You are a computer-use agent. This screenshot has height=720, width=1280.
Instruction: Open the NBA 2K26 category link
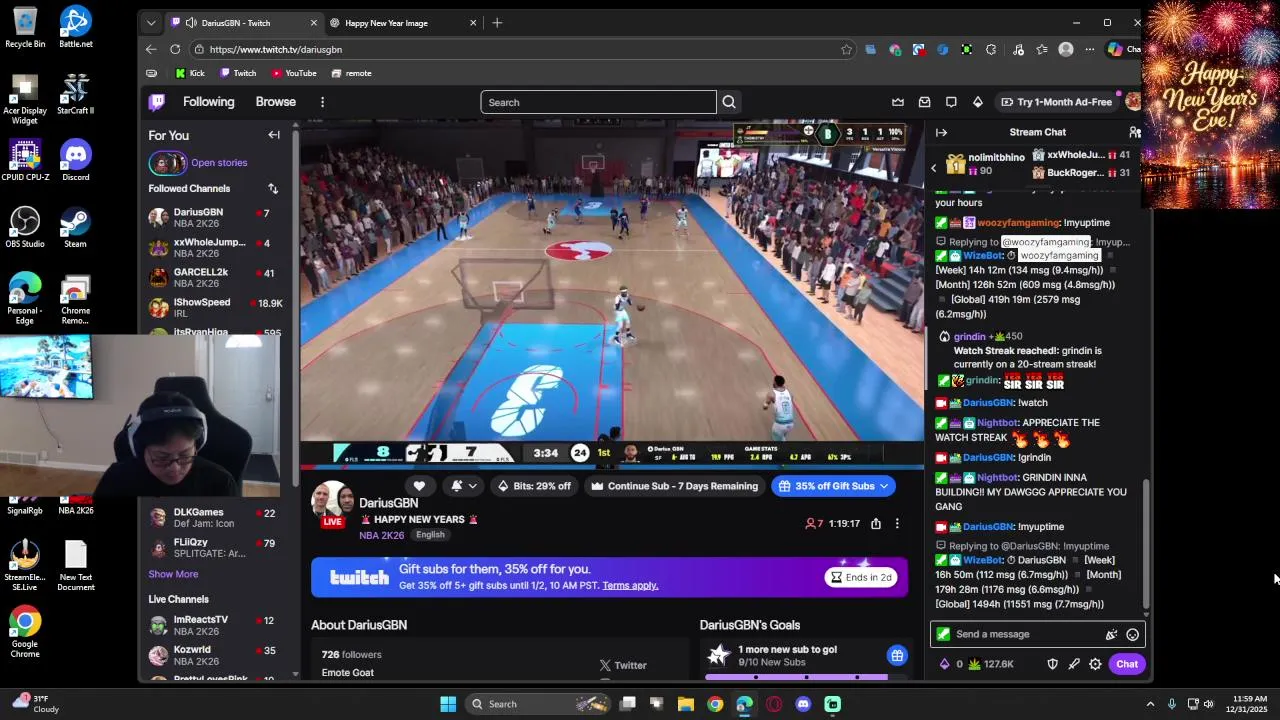tap(381, 535)
